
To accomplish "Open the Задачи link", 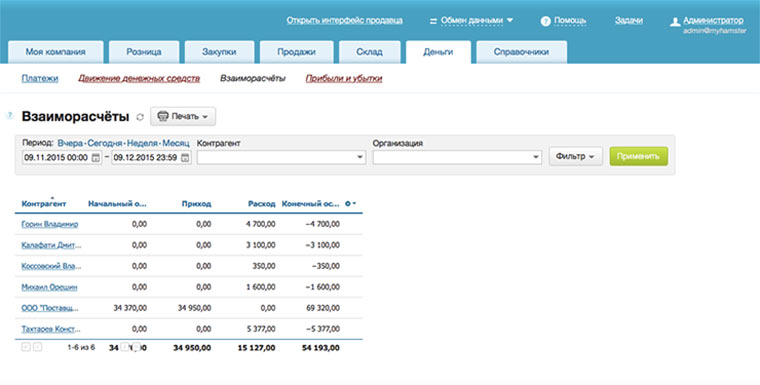I will click(x=629, y=20).
